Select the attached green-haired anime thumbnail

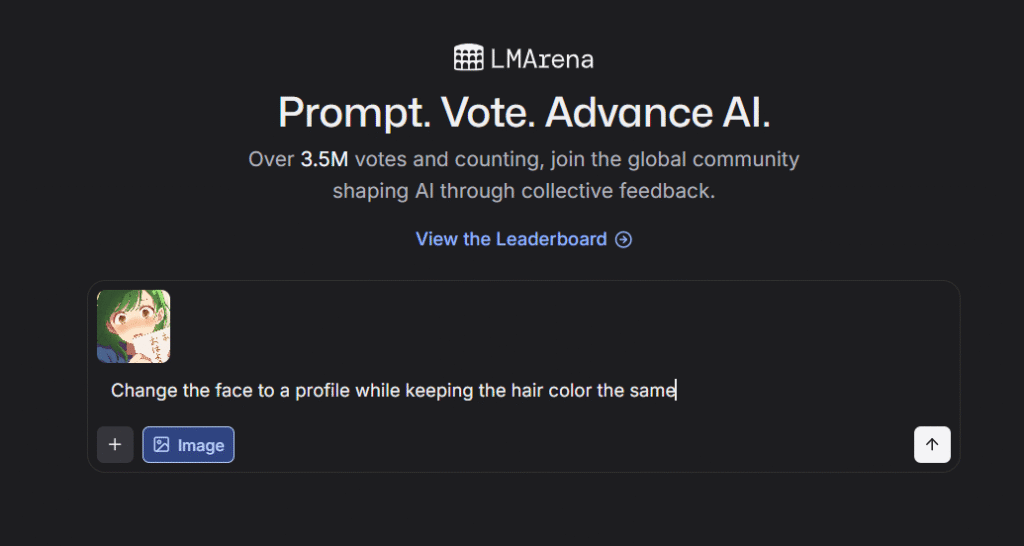133,326
